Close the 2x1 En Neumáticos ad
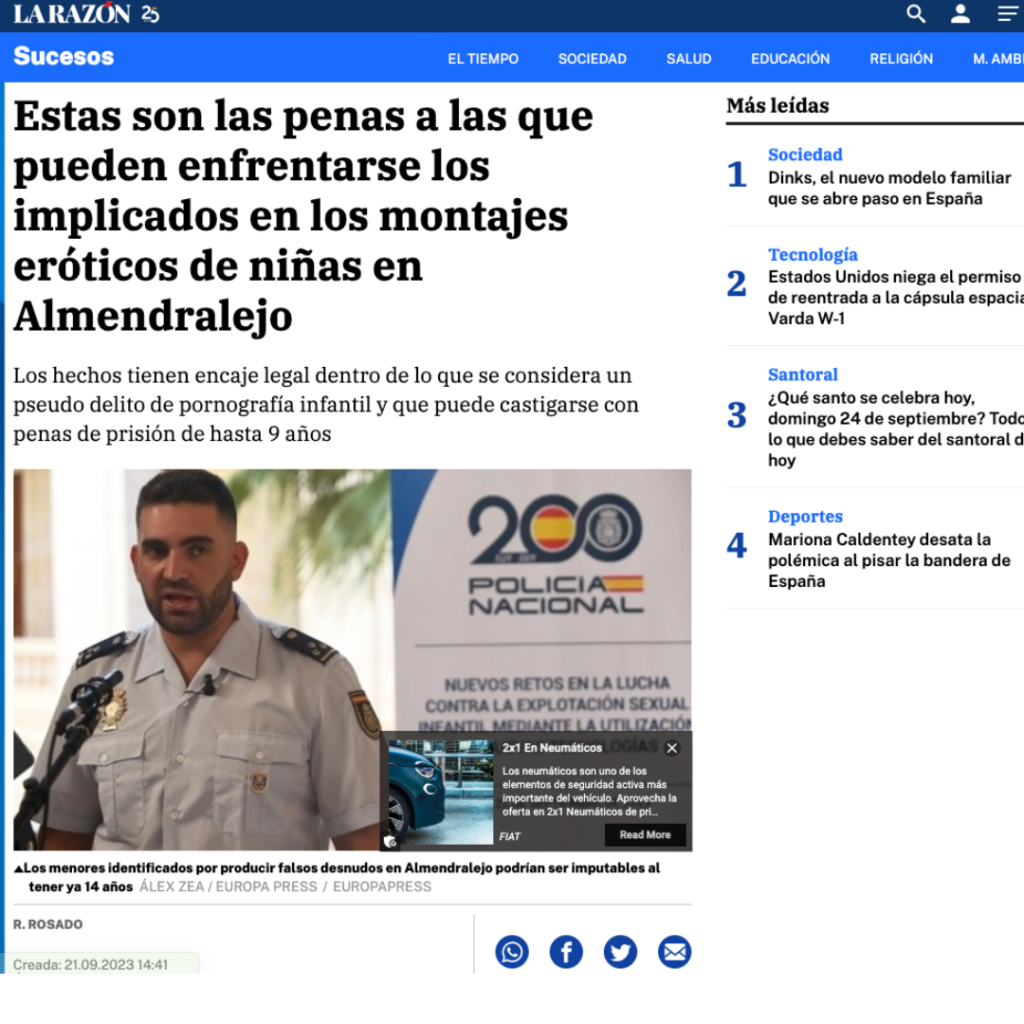The image size is (1024, 1024). 672,748
